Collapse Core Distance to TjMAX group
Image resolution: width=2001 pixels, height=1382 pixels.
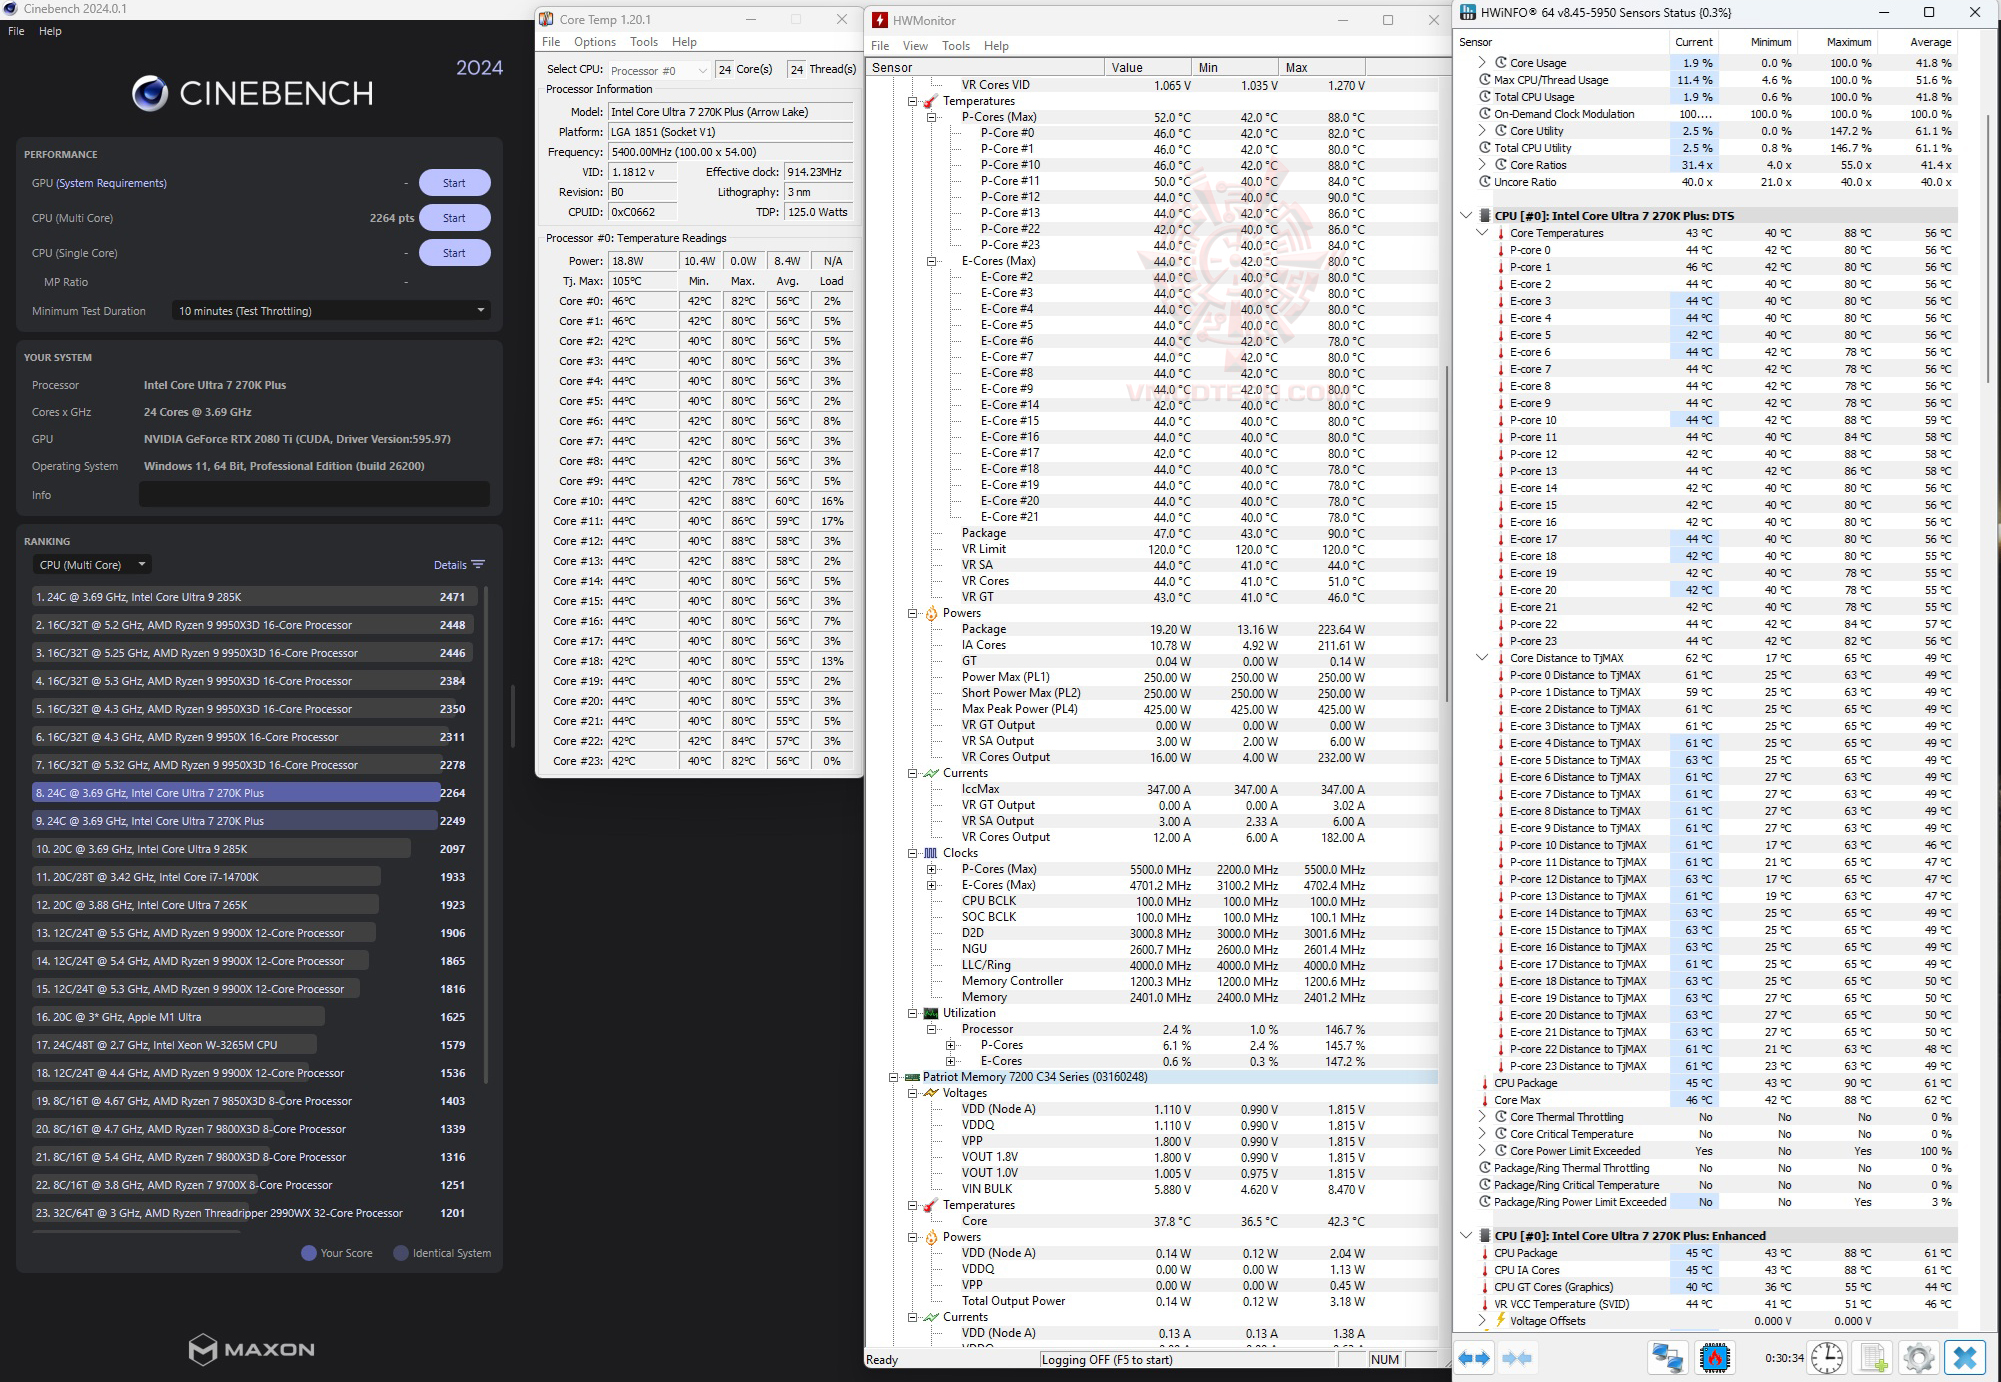[x=1482, y=658]
